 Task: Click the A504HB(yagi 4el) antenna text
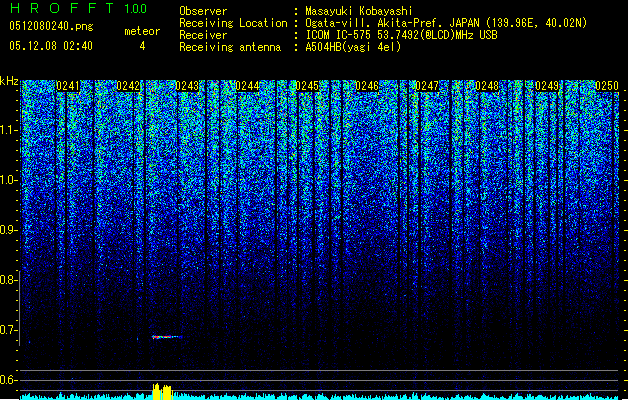tap(353, 47)
